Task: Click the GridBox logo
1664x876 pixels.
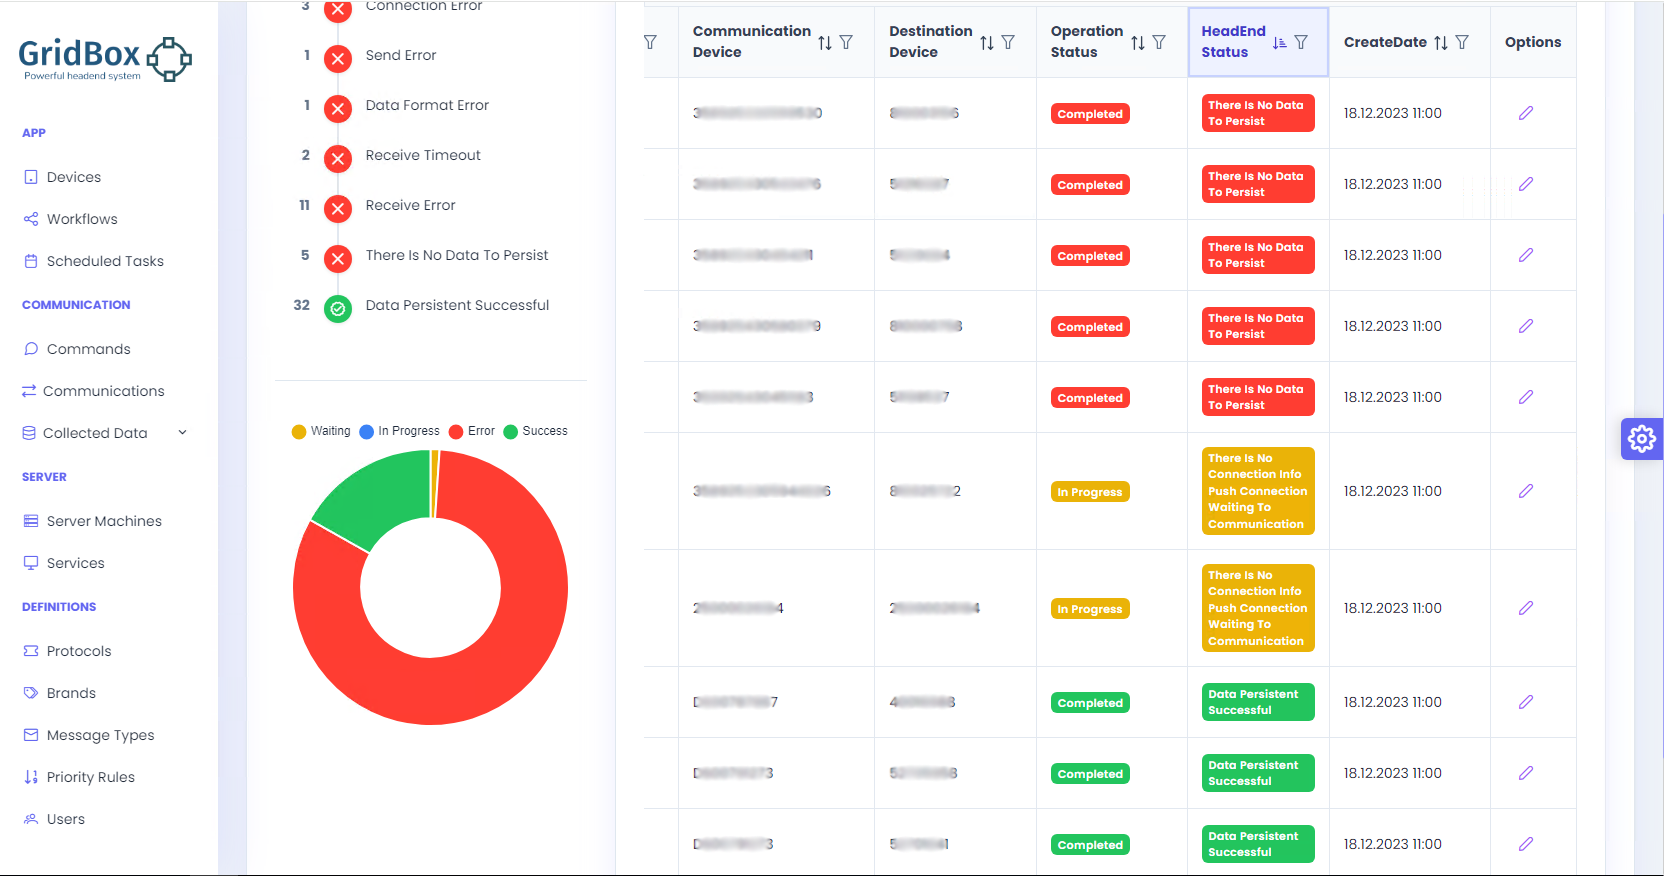Action: [x=105, y=58]
